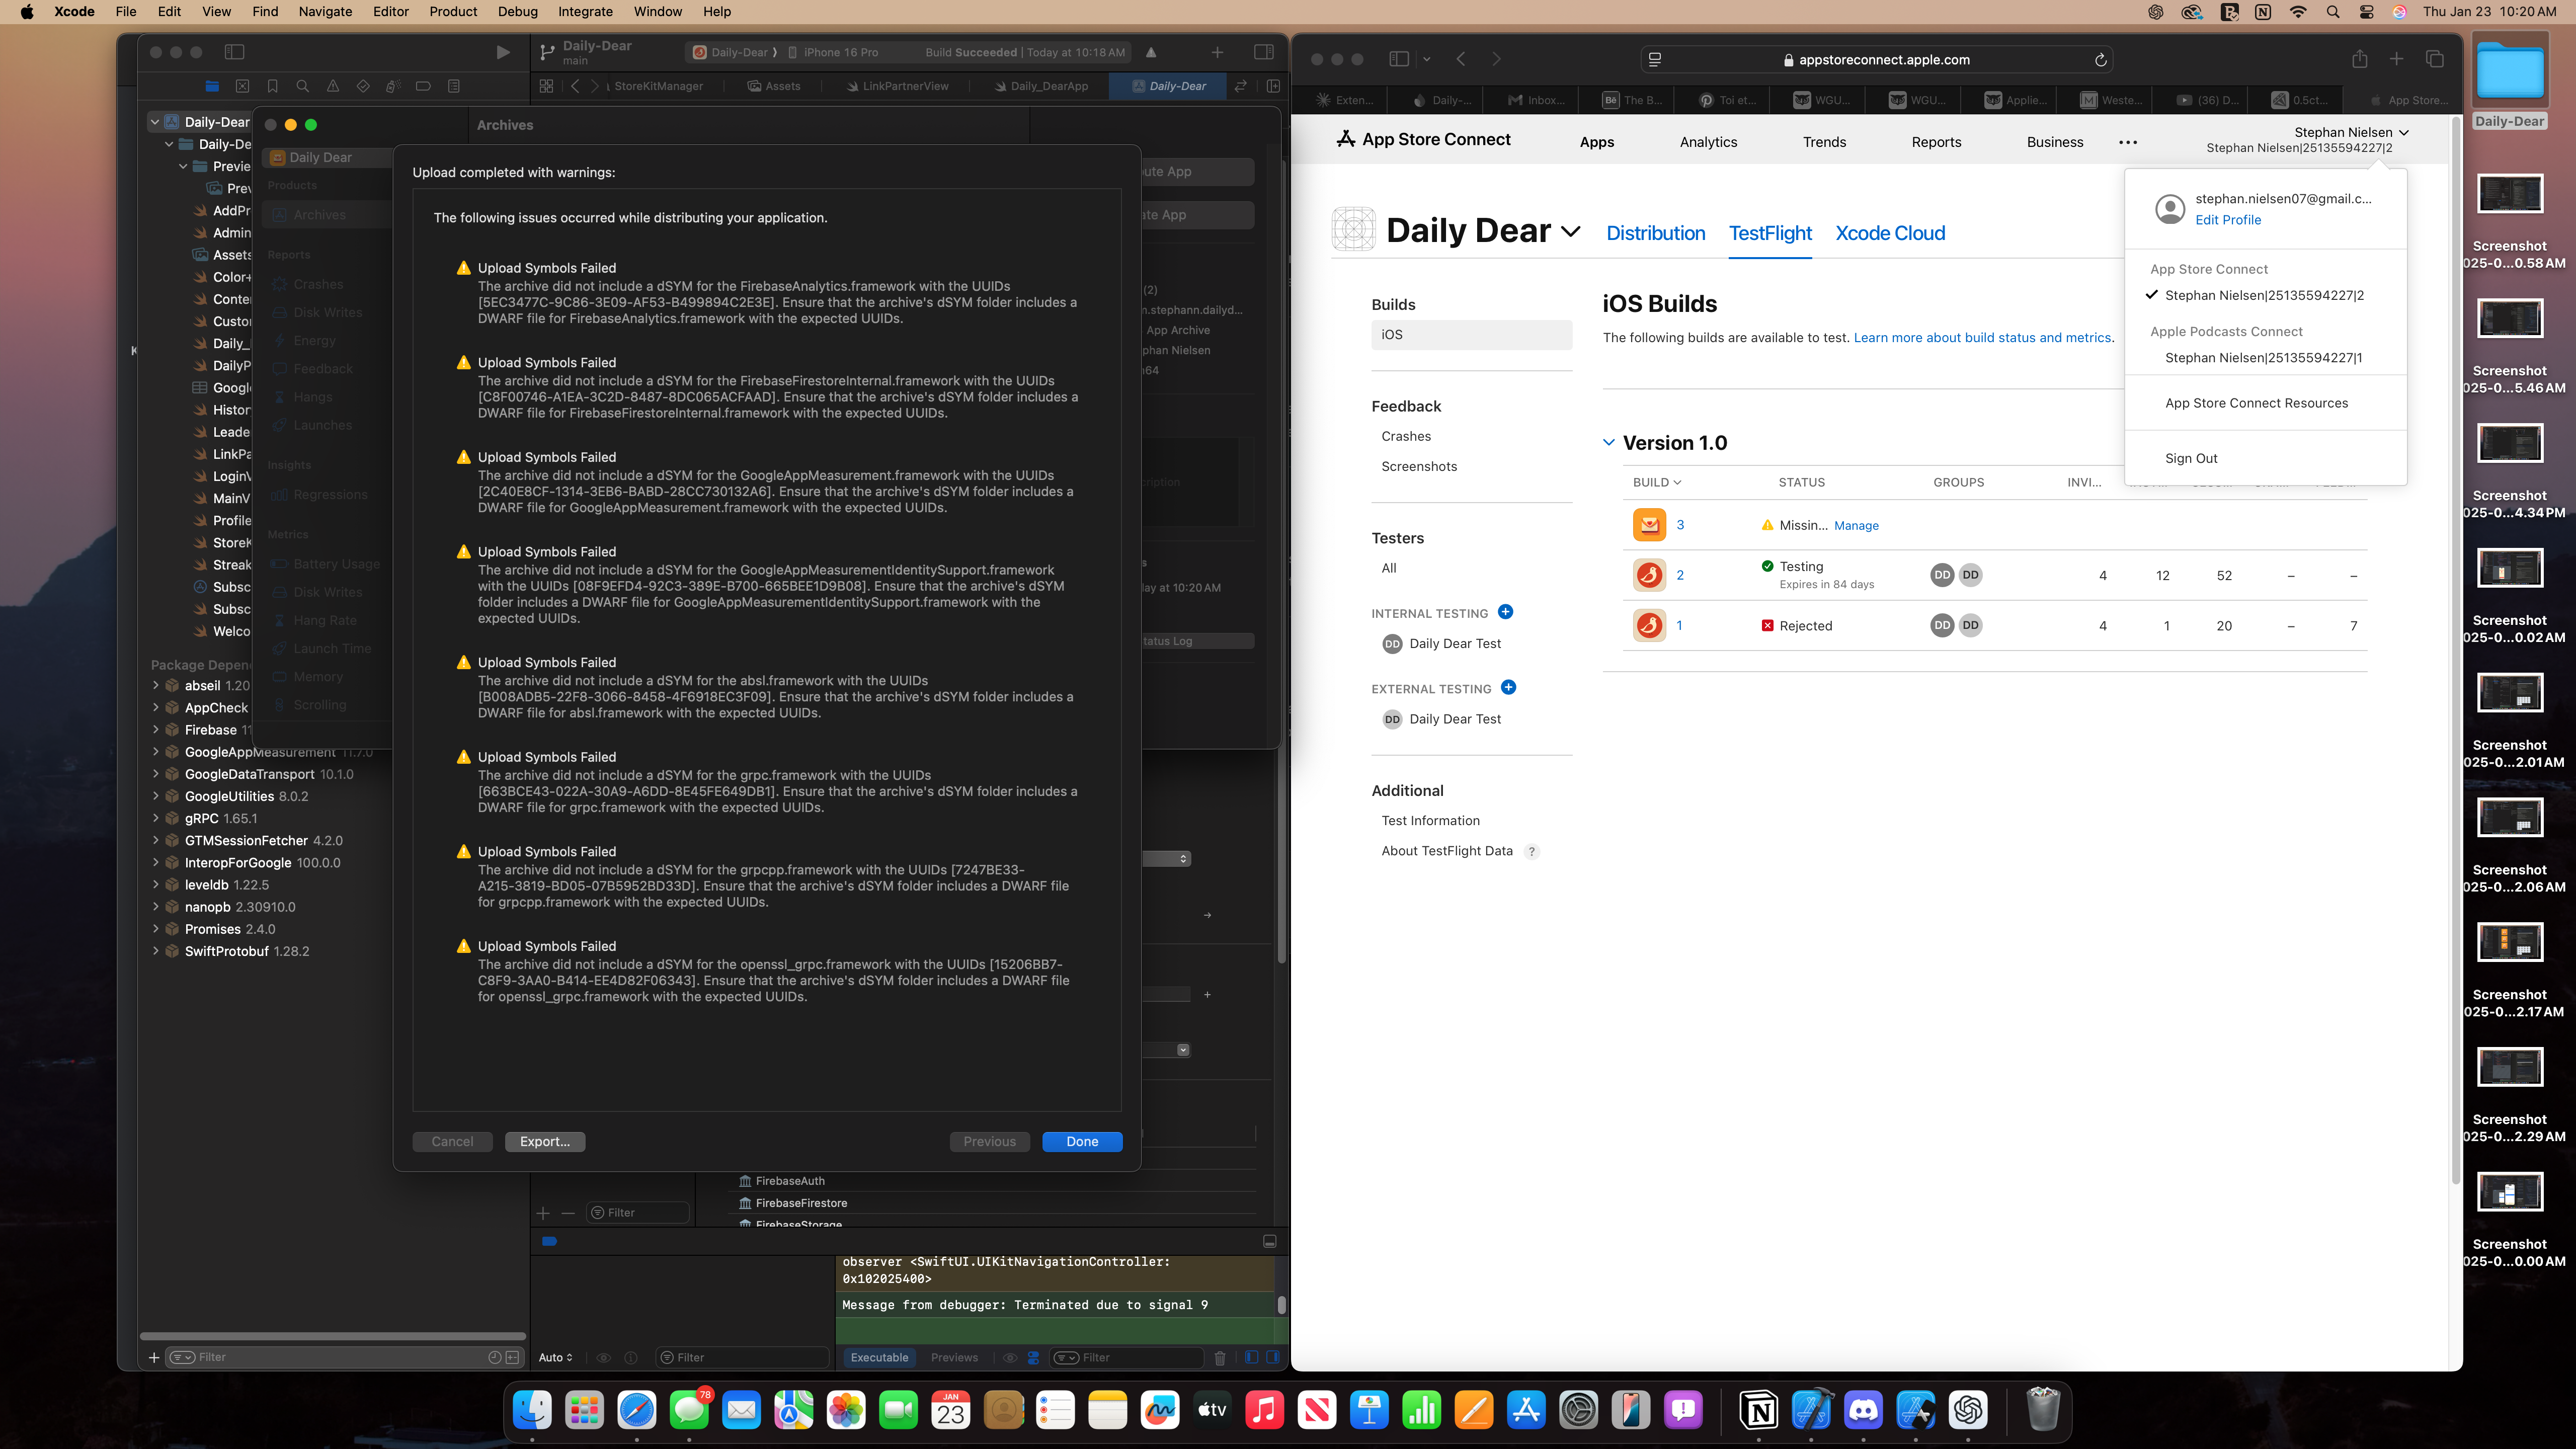The height and width of the screenshot is (1449, 2576).
Task: Switch to the Distribution tab
Action: [x=1655, y=233]
